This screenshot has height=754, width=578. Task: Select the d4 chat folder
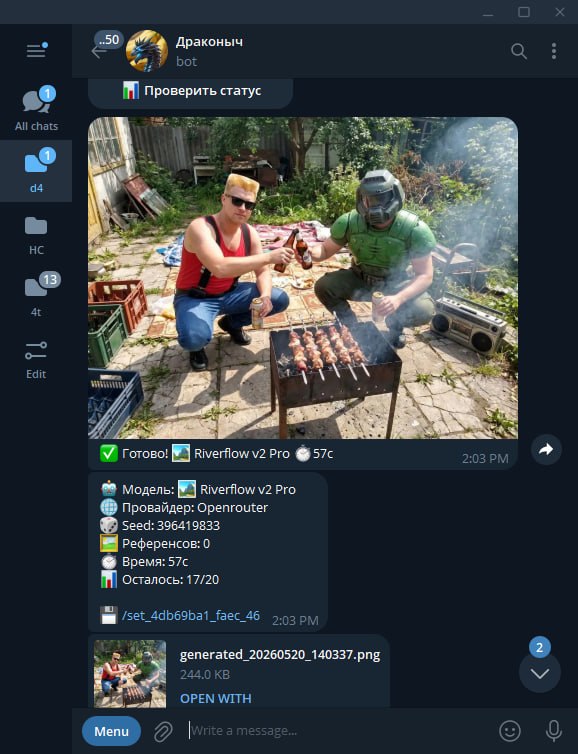36,171
